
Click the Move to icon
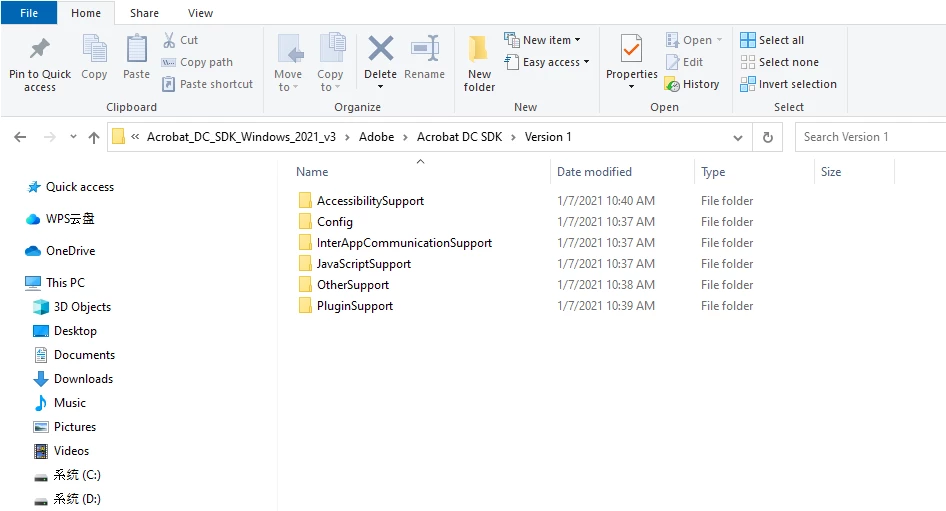290,48
